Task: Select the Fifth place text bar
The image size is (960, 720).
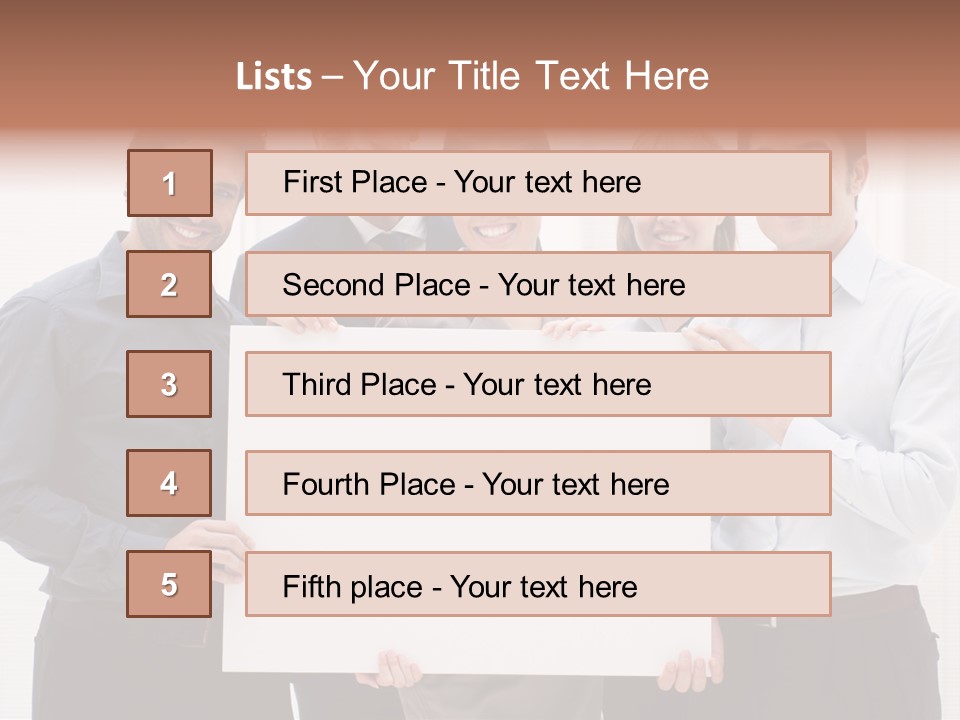Action: click(538, 584)
